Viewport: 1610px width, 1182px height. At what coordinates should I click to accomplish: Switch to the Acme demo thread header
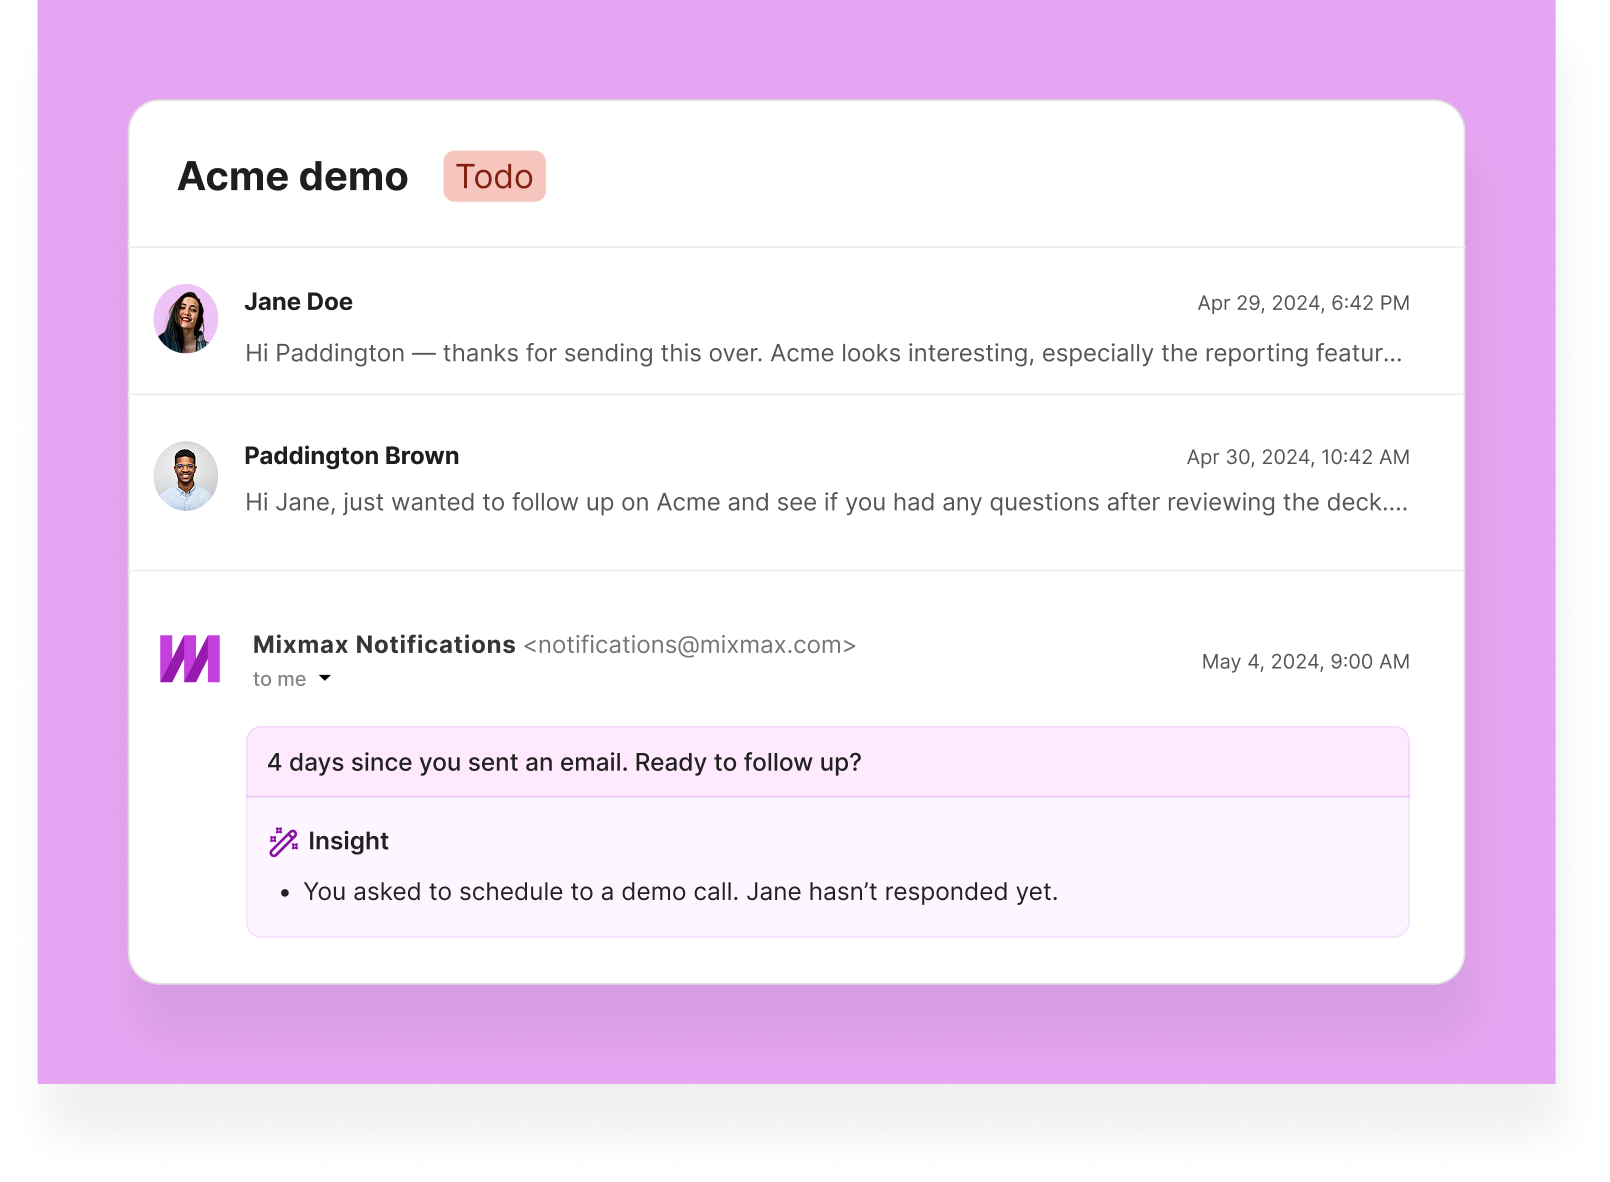point(292,176)
